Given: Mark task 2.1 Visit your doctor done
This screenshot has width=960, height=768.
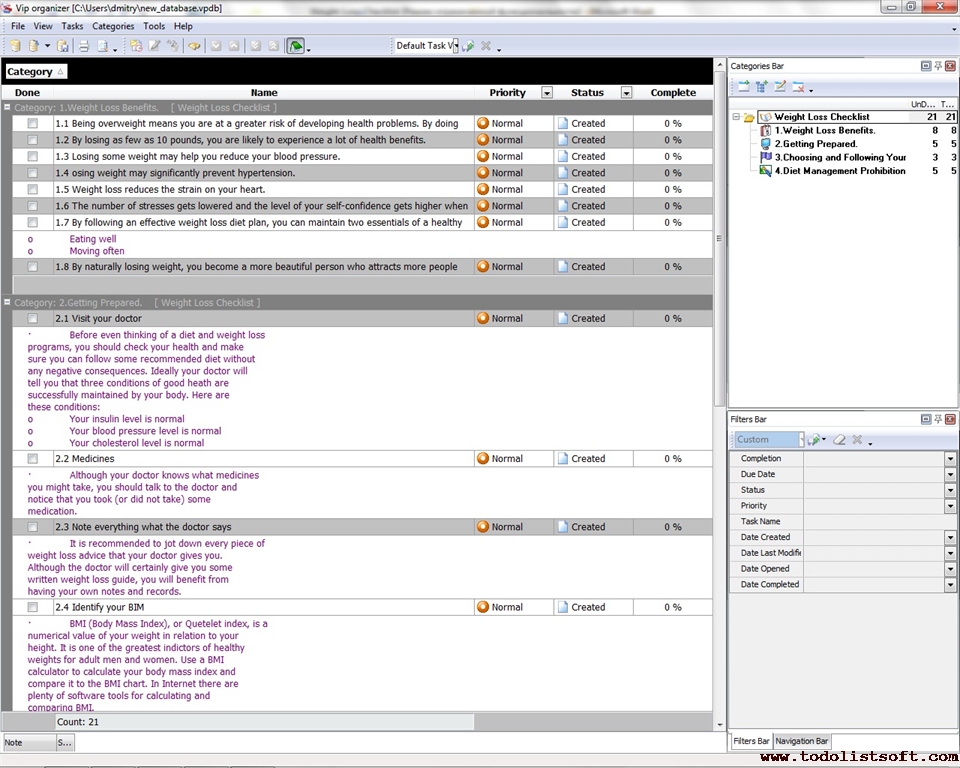Looking at the screenshot, I should (x=33, y=319).
